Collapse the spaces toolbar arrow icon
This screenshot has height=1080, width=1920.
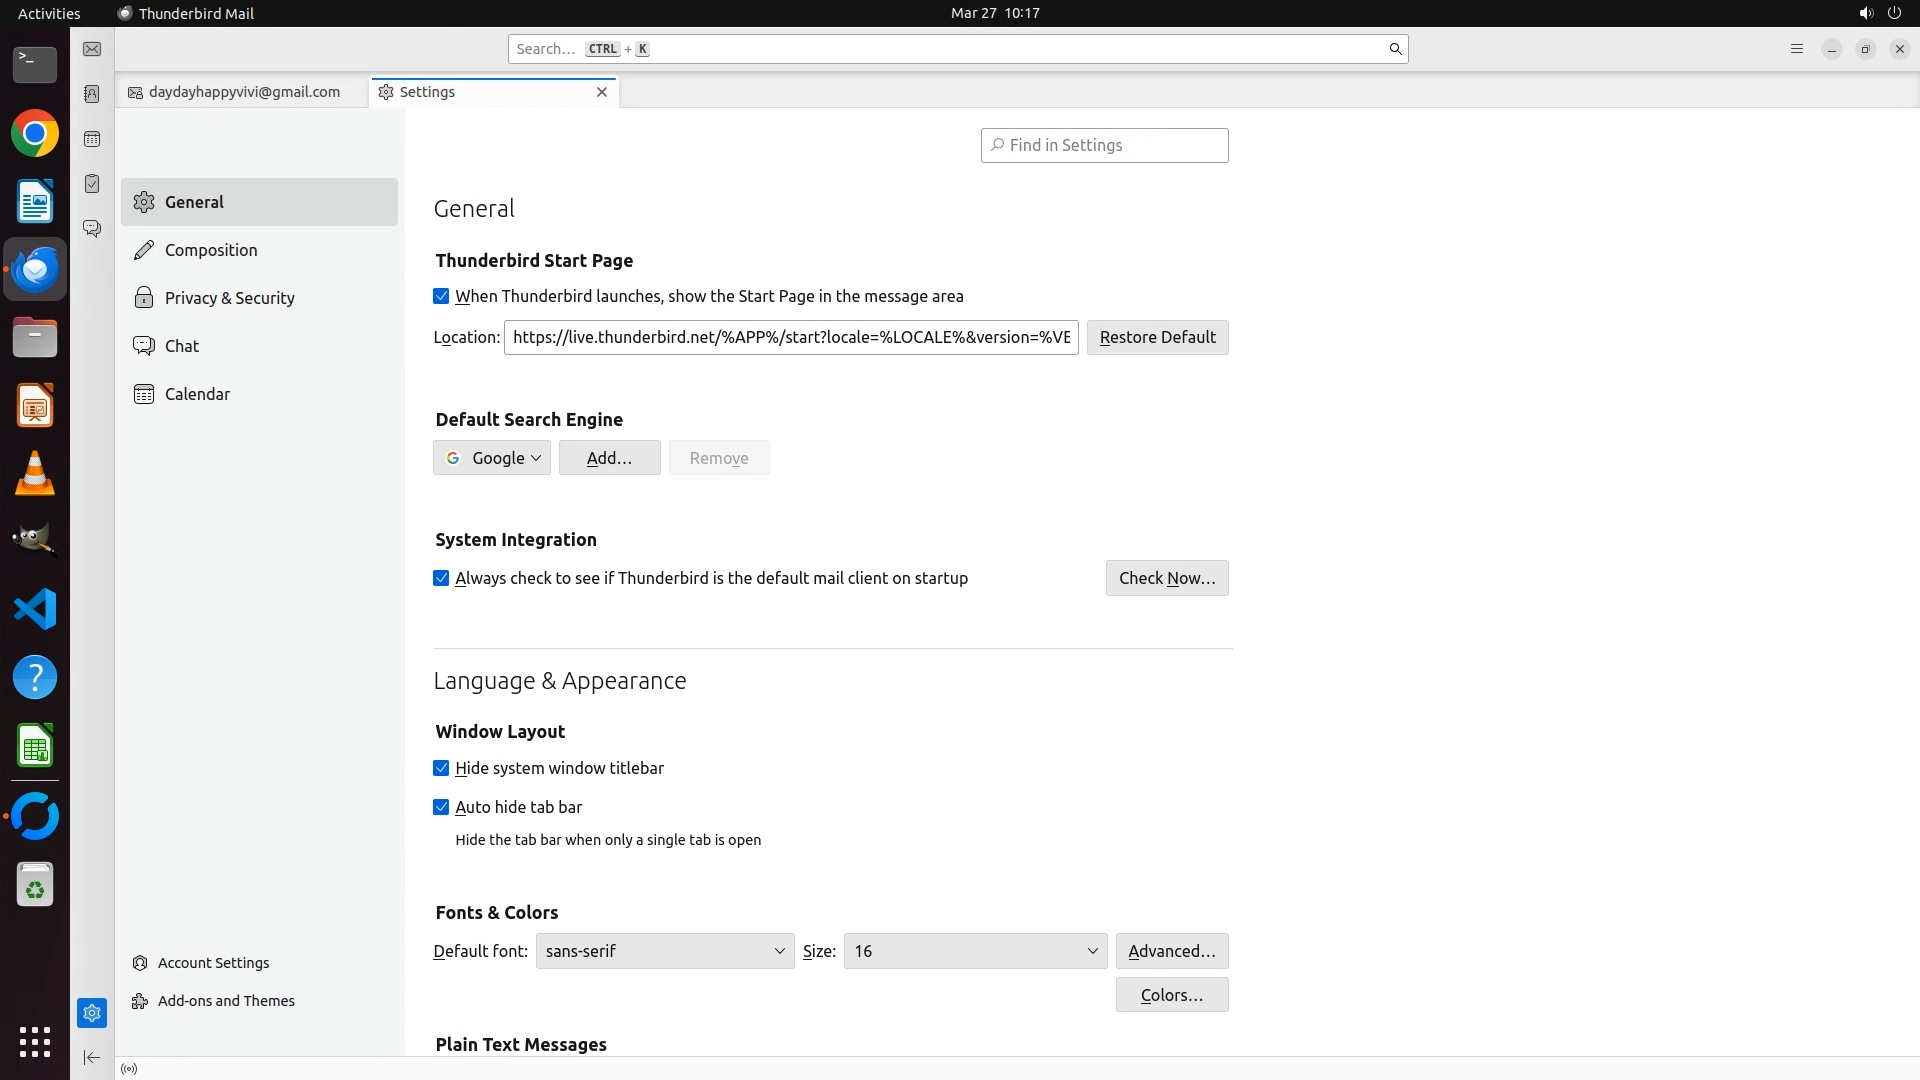pyautogui.click(x=92, y=1057)
